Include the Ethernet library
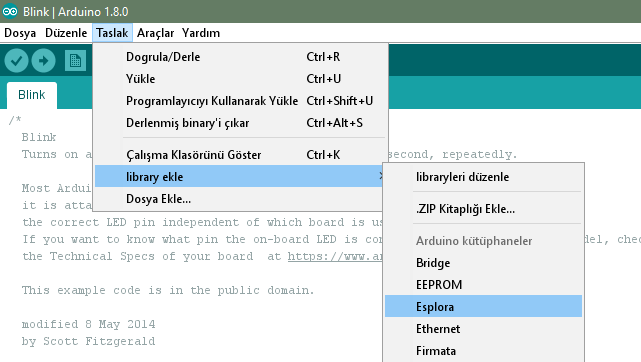Viewport: 641px width, 362px height. point(483,329)
